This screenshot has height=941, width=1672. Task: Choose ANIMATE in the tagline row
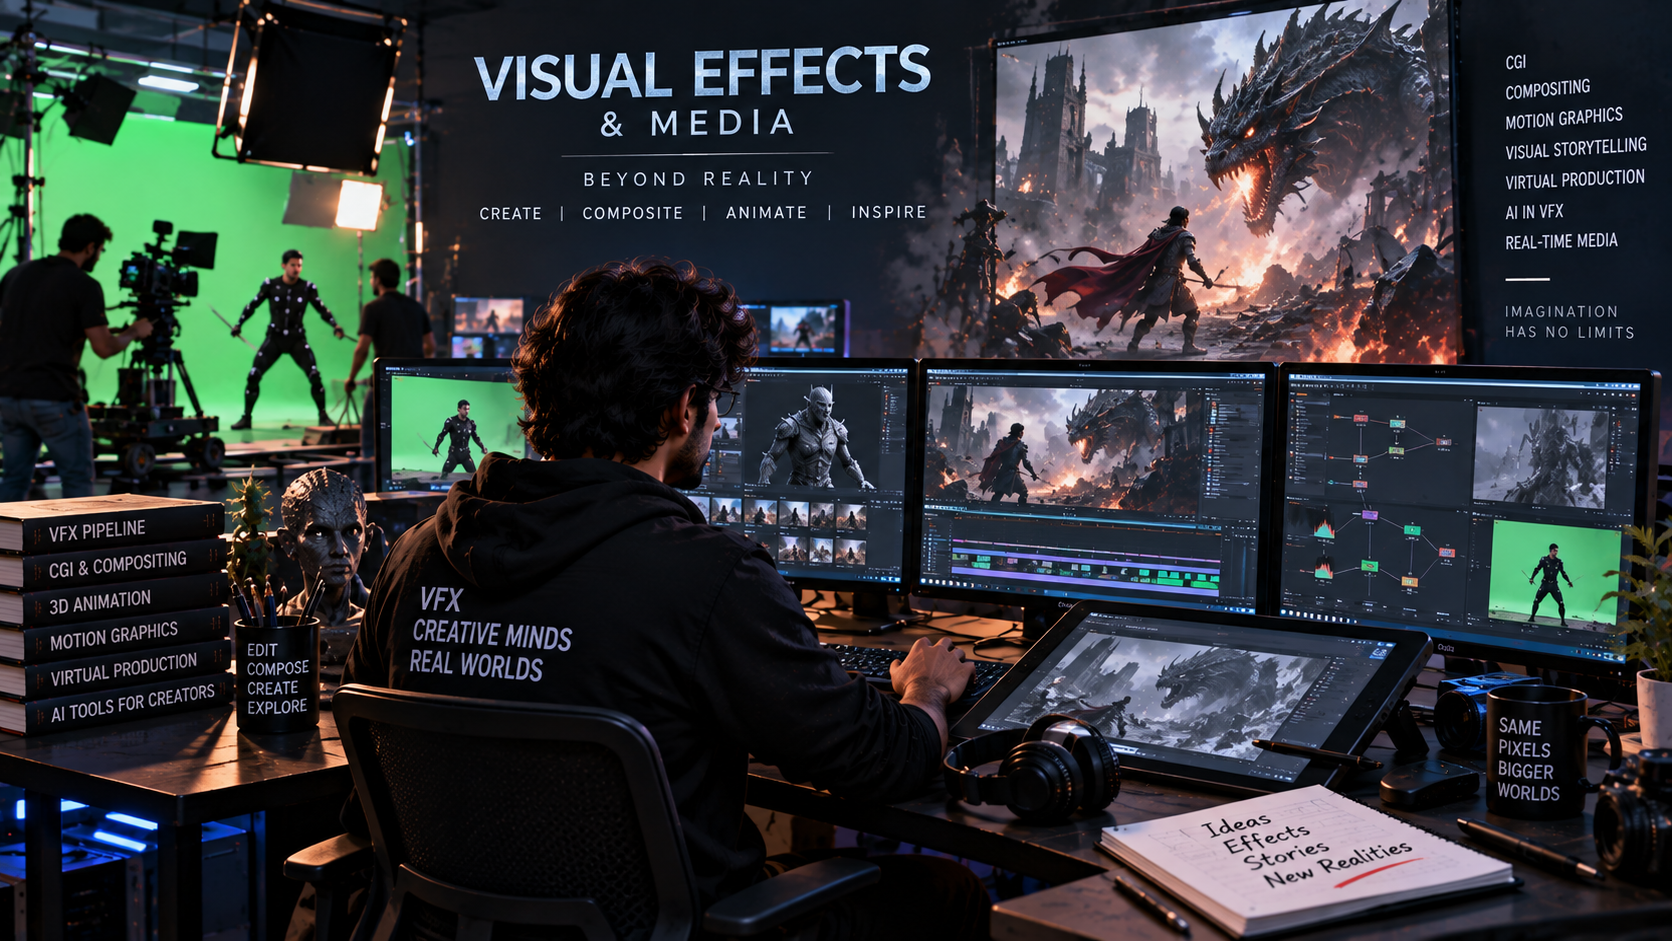(x=766, y=213)
